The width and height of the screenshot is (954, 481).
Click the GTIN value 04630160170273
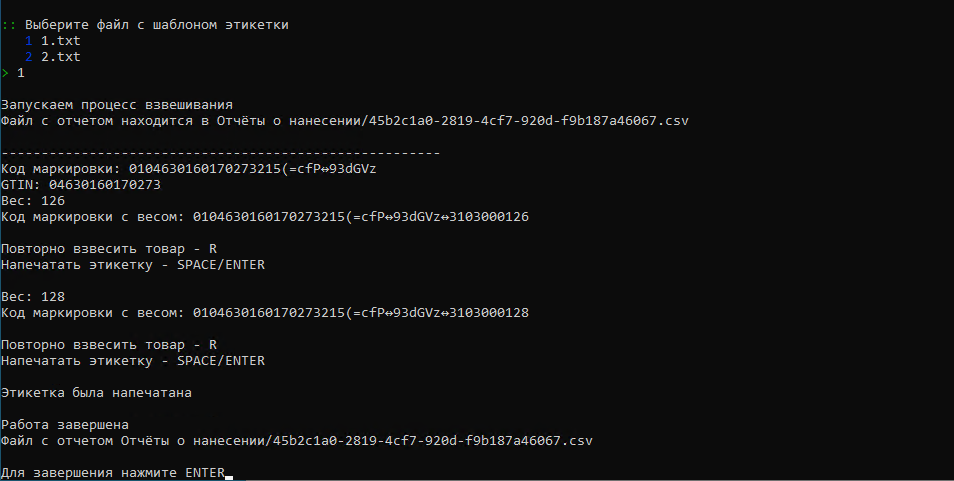(105, 184)
